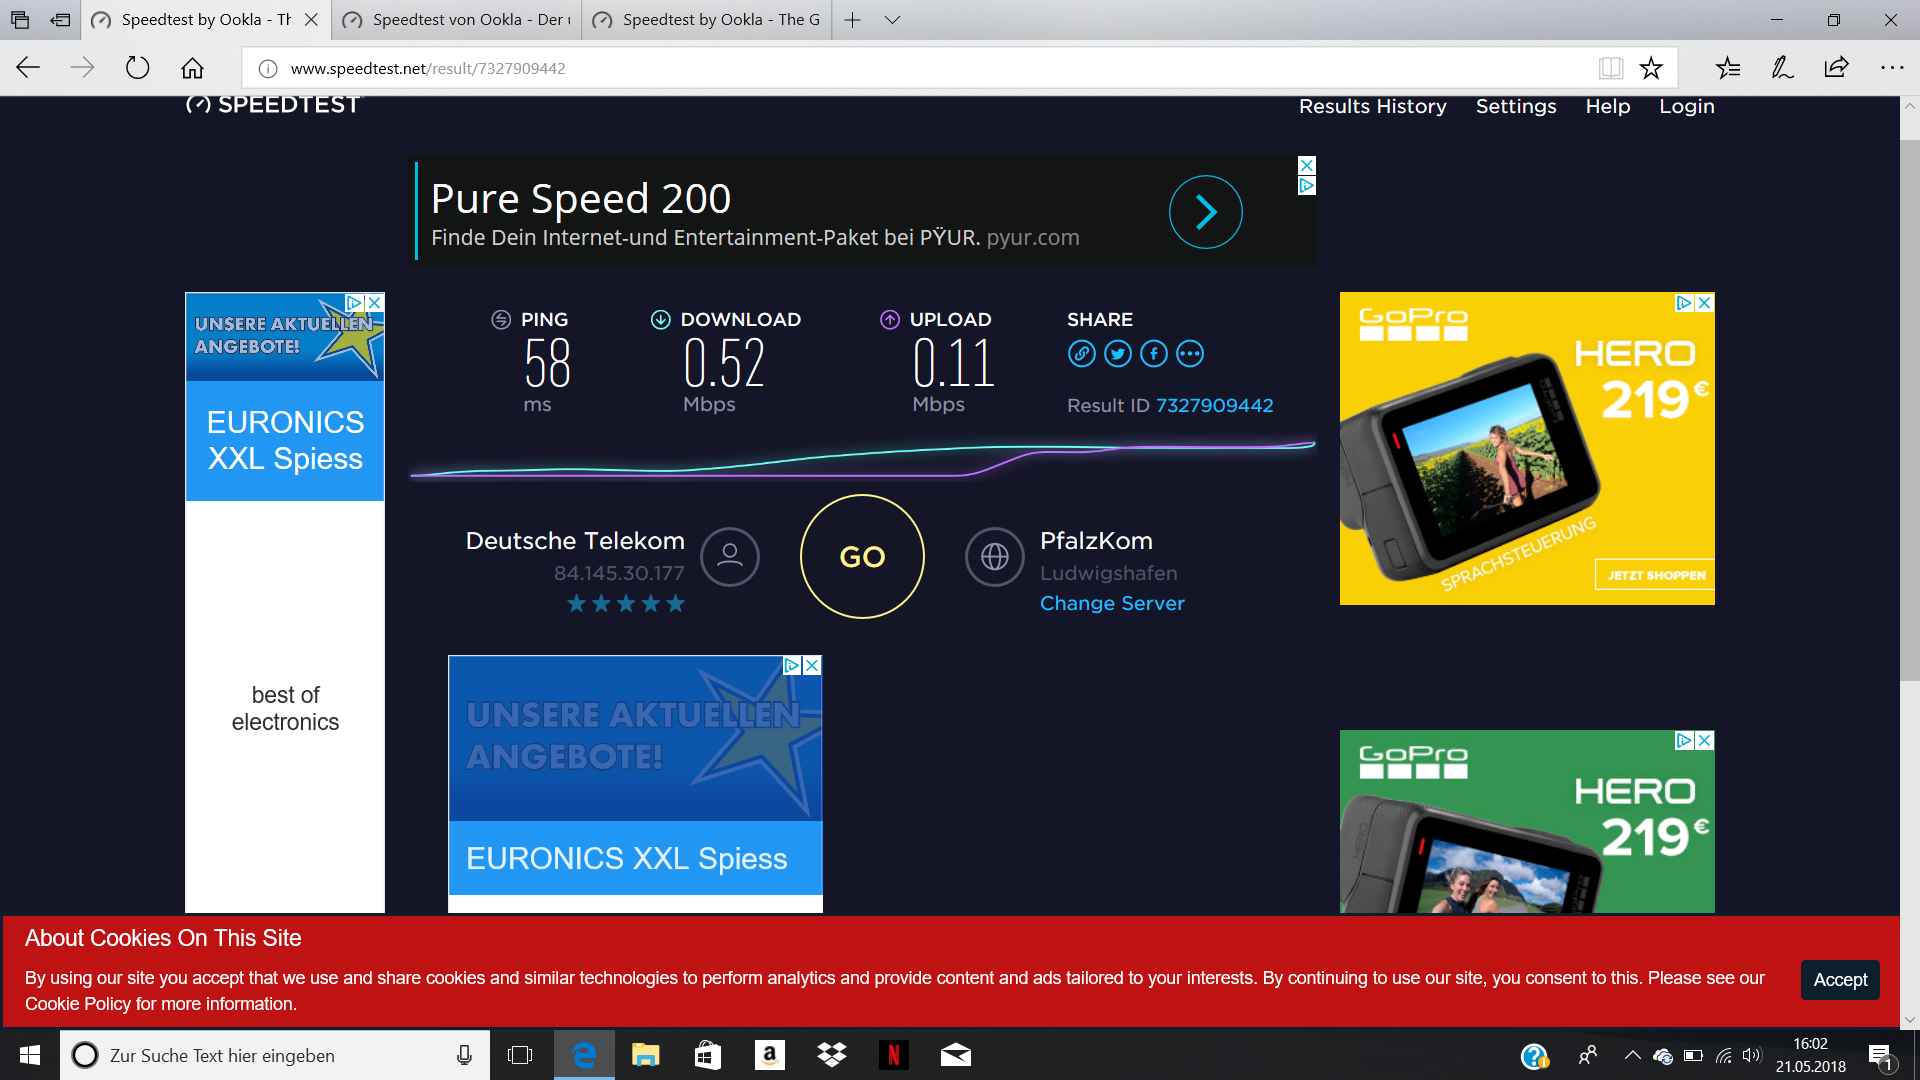Close the yellow GoPro HERO ad
The height and width of the screenshot is (1080, 1920).
[1705, 302]
